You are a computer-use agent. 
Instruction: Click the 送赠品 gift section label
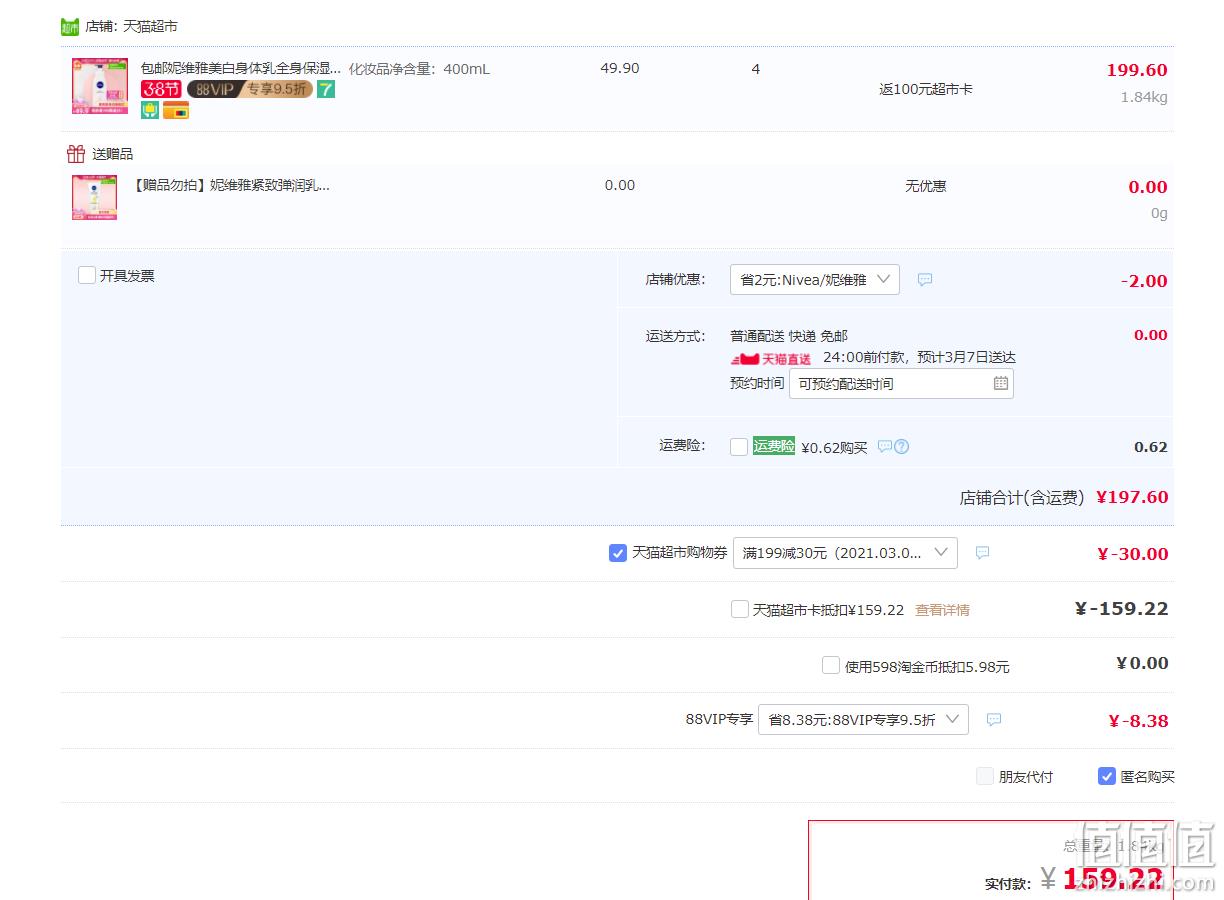(x=112, y=154)
